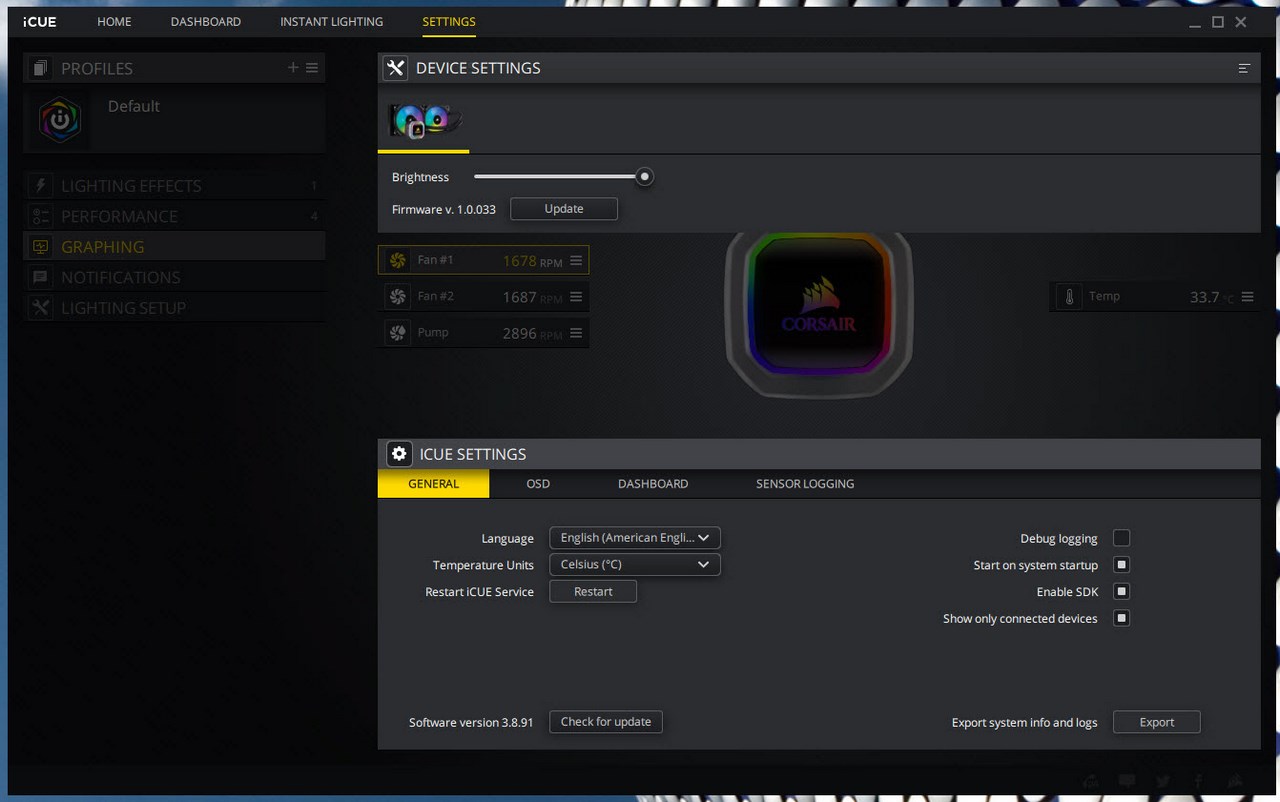Open the profiles list menu icon
This screenshot has width=1280, height=802.
click(312, 67)
